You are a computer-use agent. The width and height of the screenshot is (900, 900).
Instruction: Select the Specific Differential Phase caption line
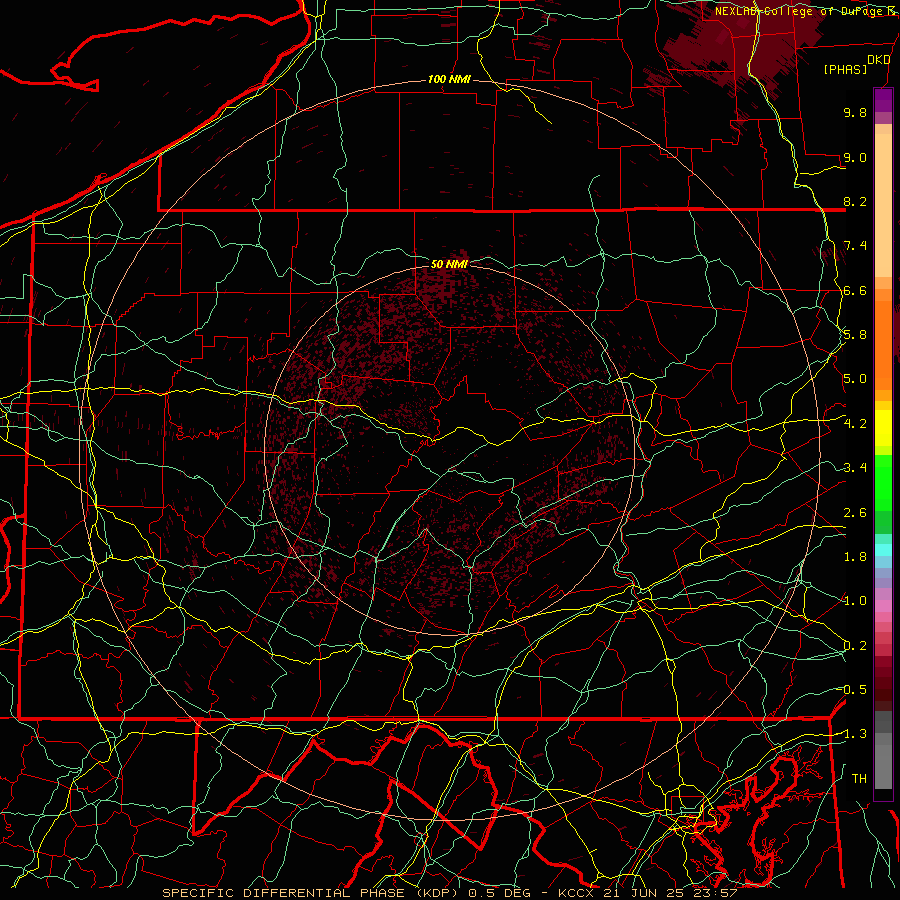449,893
